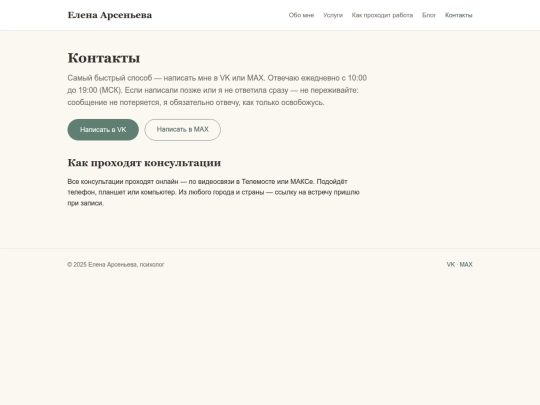The image size is (540, 405).
Task: Go to the Обо мне menu item
Action: [x=301, y=15]
